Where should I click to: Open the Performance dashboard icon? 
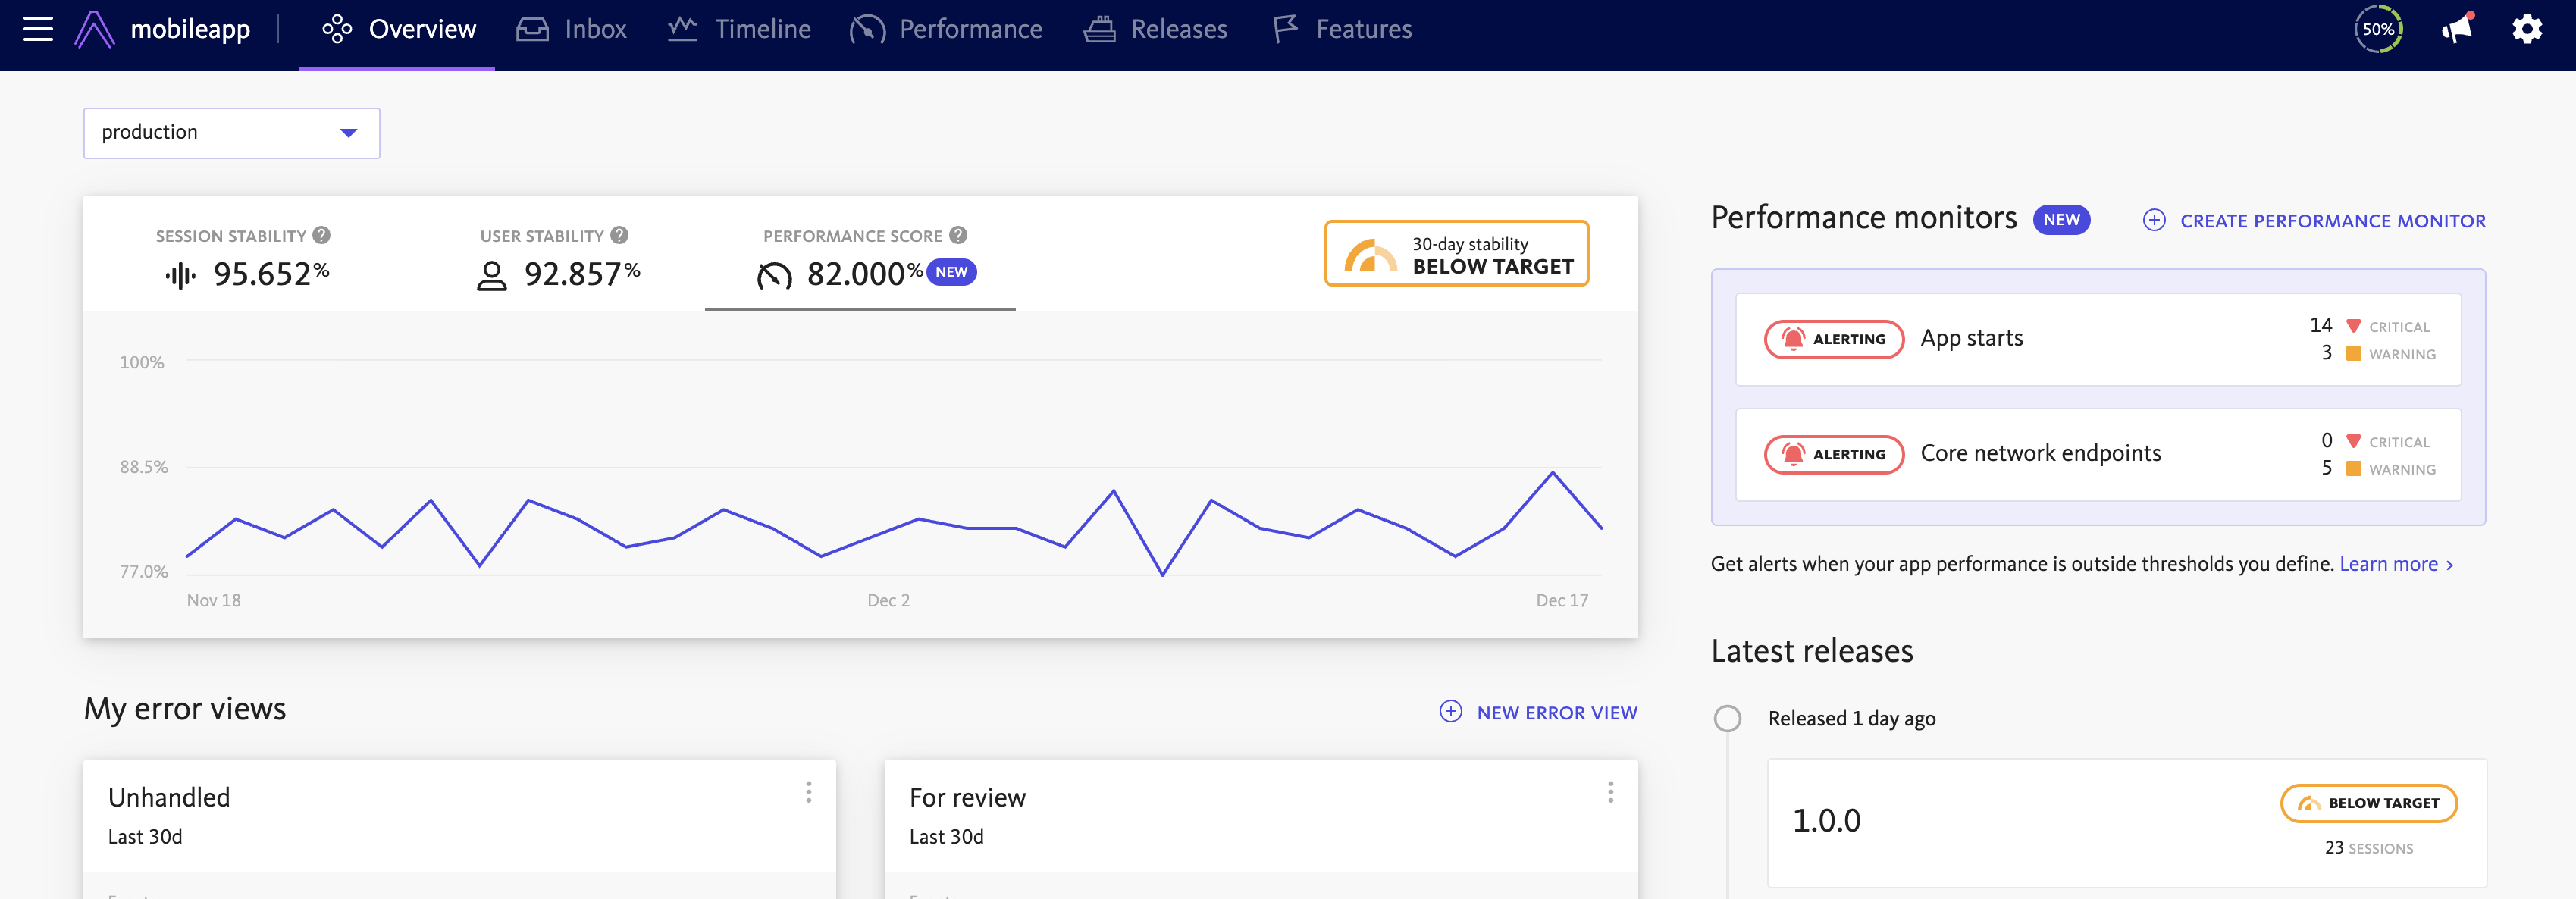click(867, 29)
